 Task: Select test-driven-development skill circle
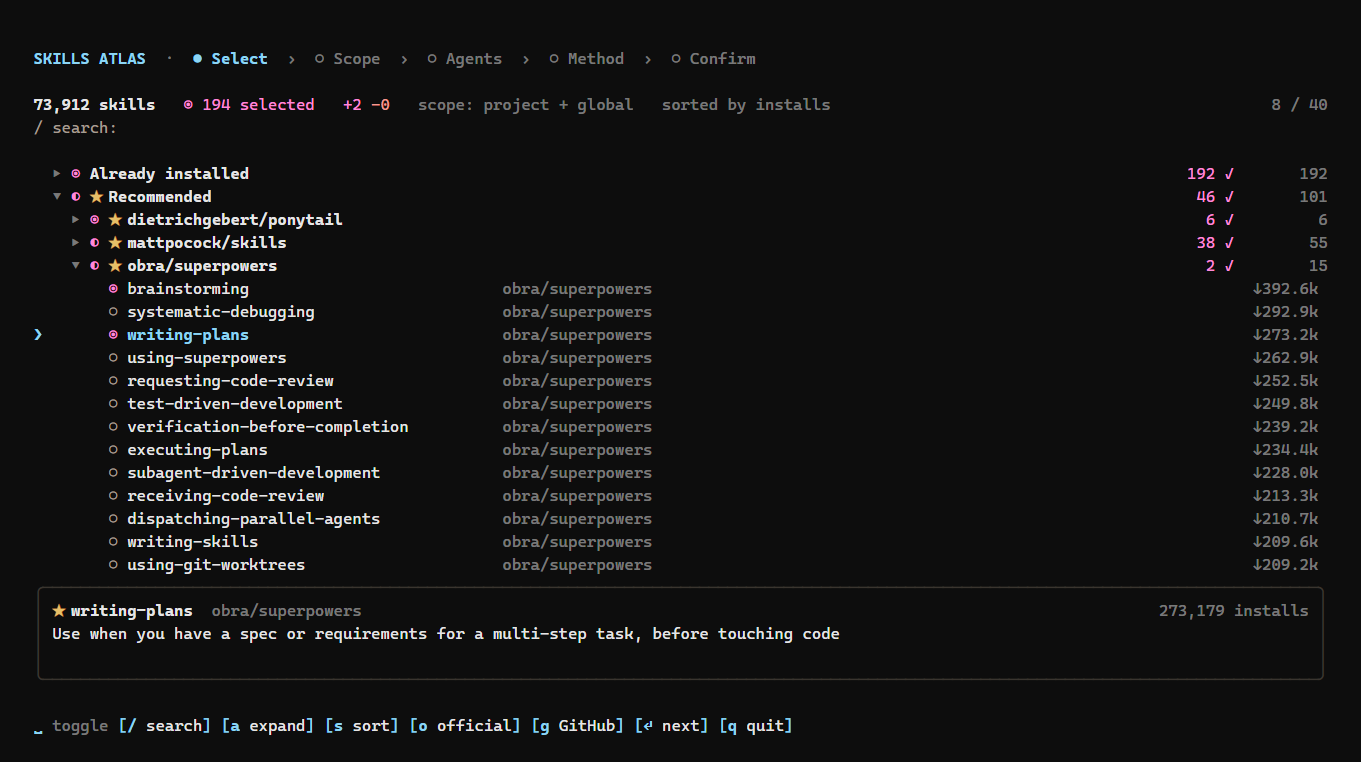tap(113, 404)
